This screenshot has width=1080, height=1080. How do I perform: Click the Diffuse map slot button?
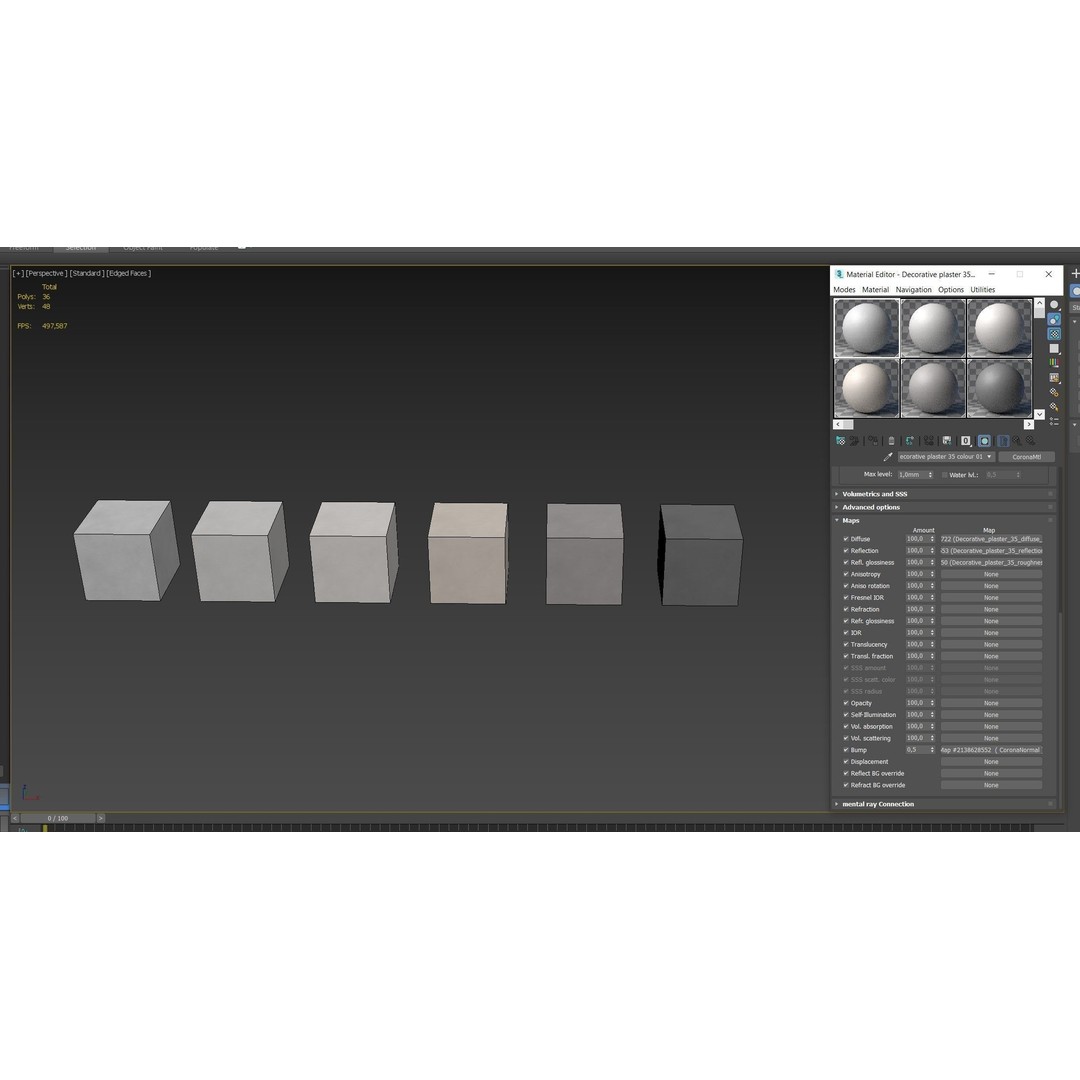point(990,538)
